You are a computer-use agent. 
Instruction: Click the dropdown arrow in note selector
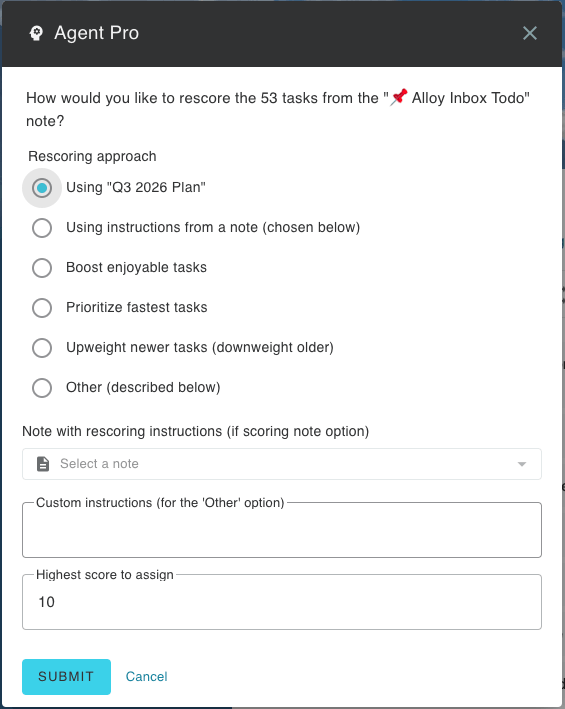522,464
